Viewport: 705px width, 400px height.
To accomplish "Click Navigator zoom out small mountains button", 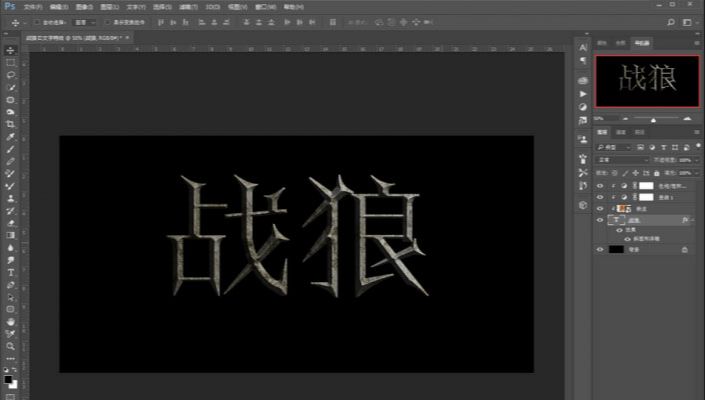I will click(625, 119).
